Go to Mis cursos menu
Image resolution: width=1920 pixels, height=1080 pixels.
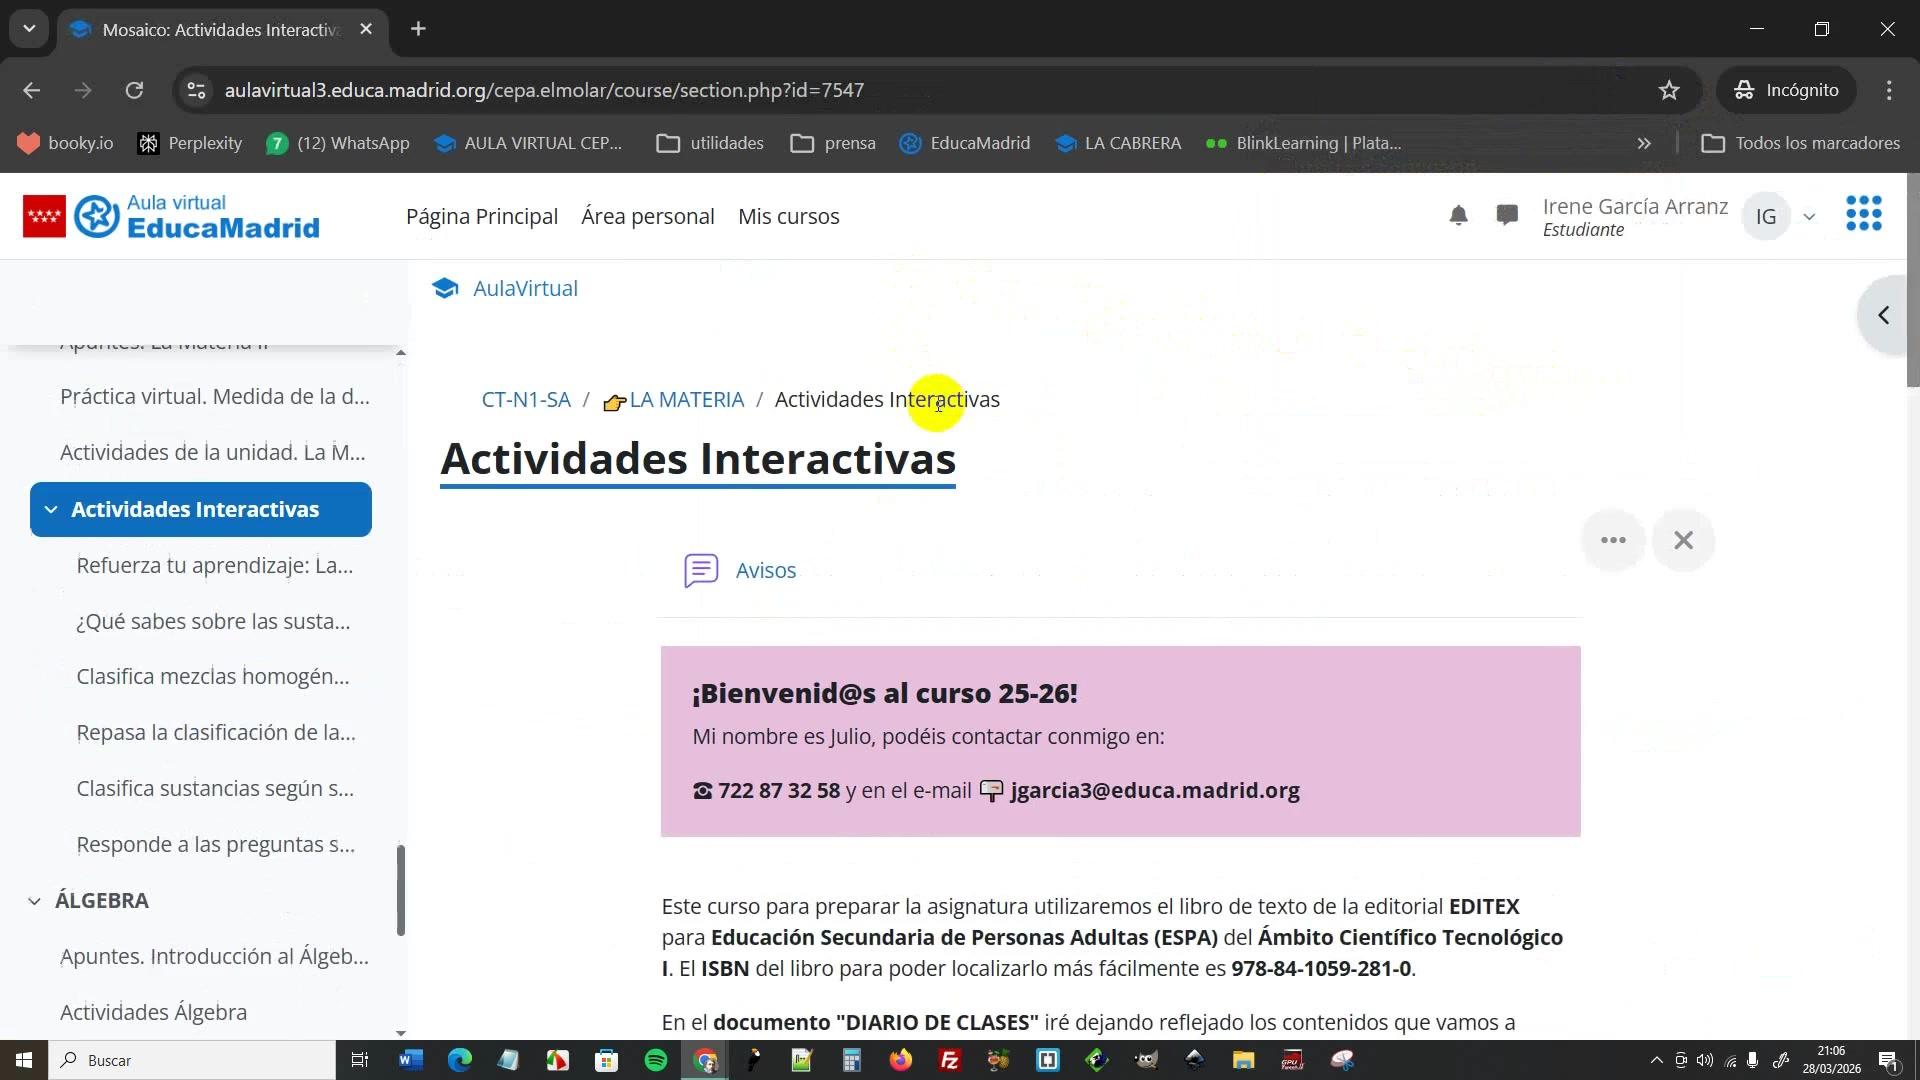coord(788,217)
